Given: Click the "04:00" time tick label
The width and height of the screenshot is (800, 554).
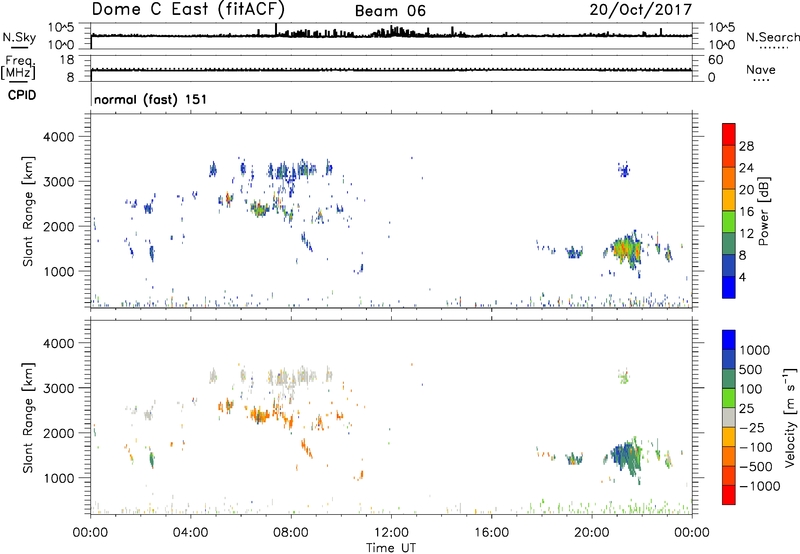Looking at the screenshot, I should [x=191, y=533].
